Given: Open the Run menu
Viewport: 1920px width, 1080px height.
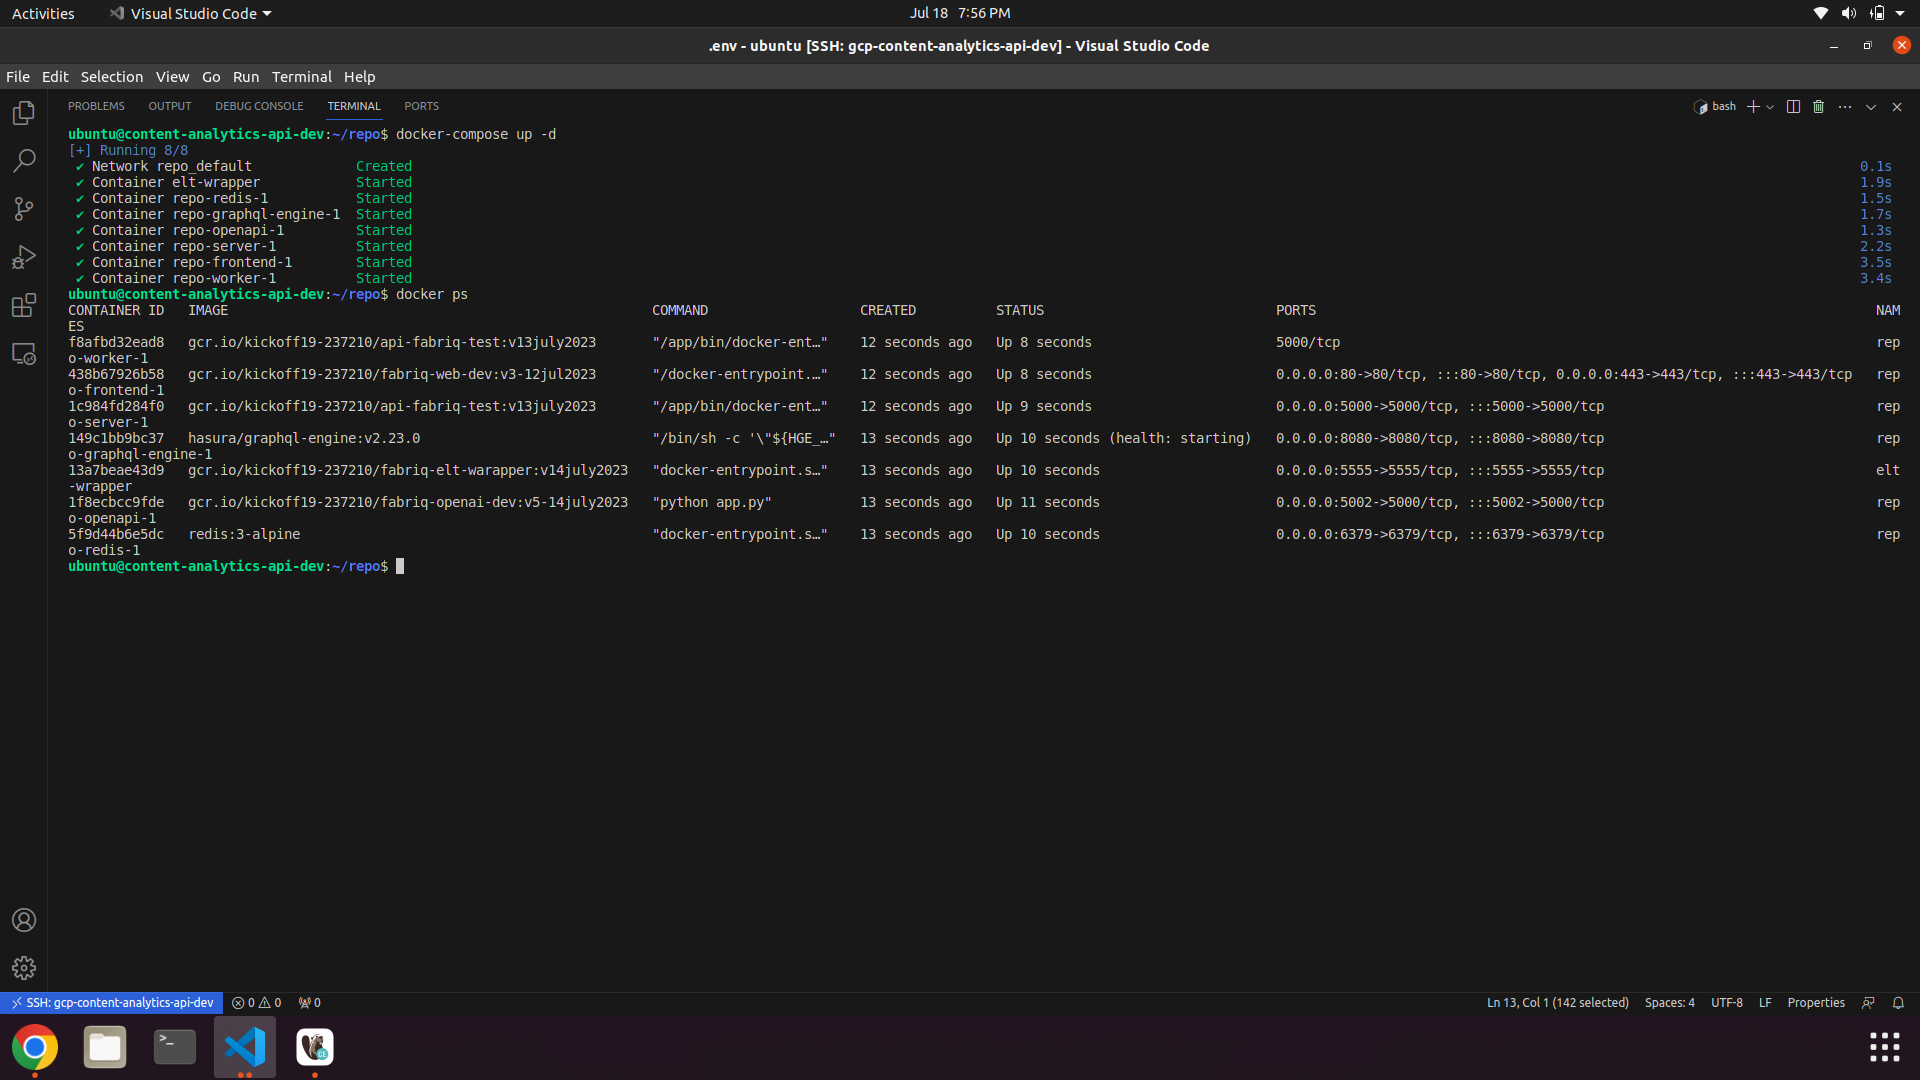Looking at the screenshot, I should coord(246,77).
